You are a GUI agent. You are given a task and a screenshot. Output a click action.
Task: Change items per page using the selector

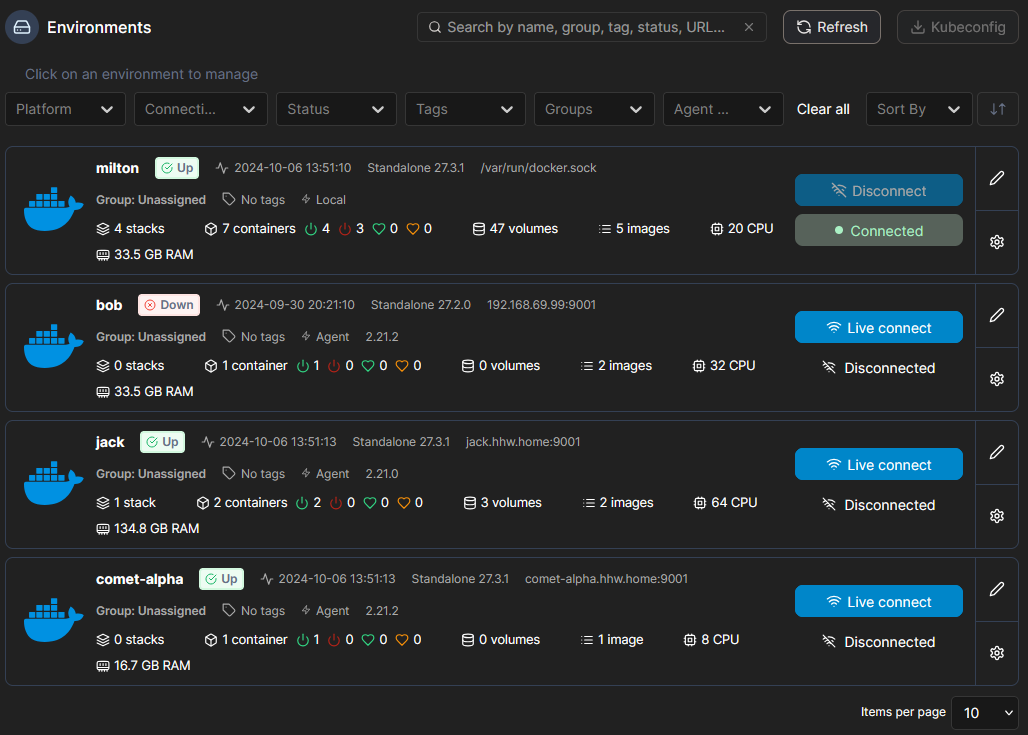[984, 713]
